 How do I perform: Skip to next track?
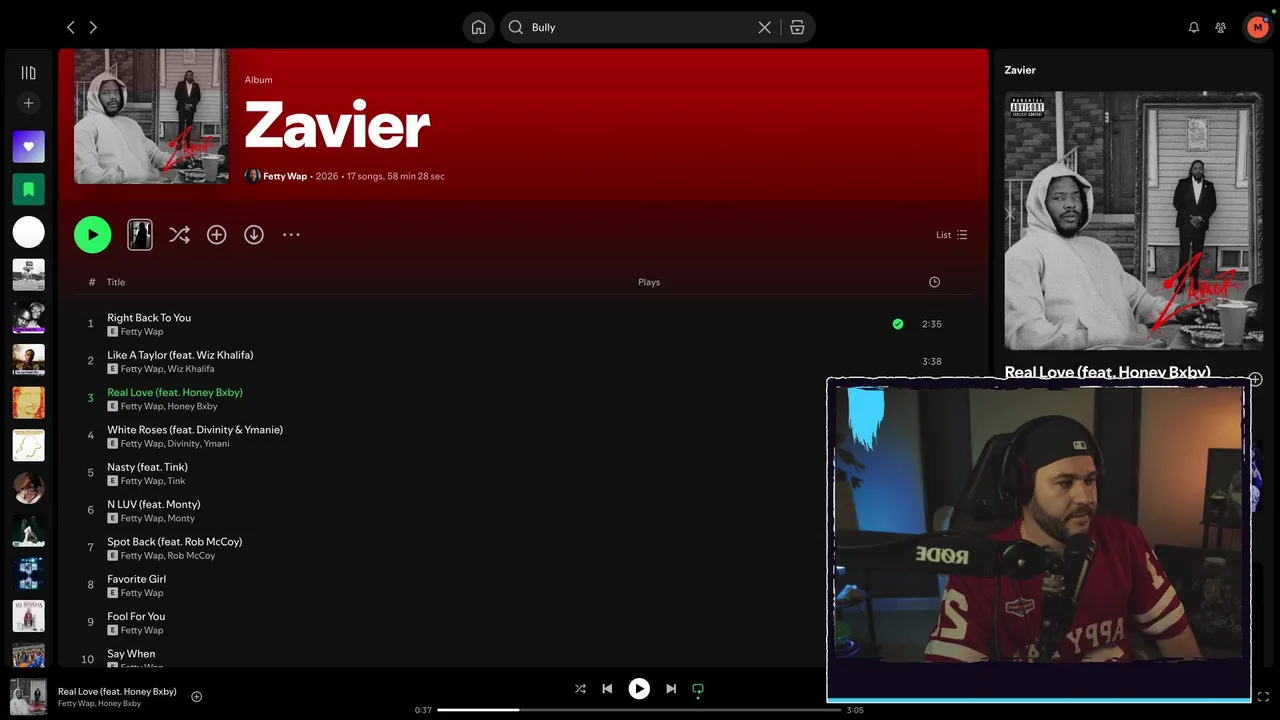[x=671, y=689]
